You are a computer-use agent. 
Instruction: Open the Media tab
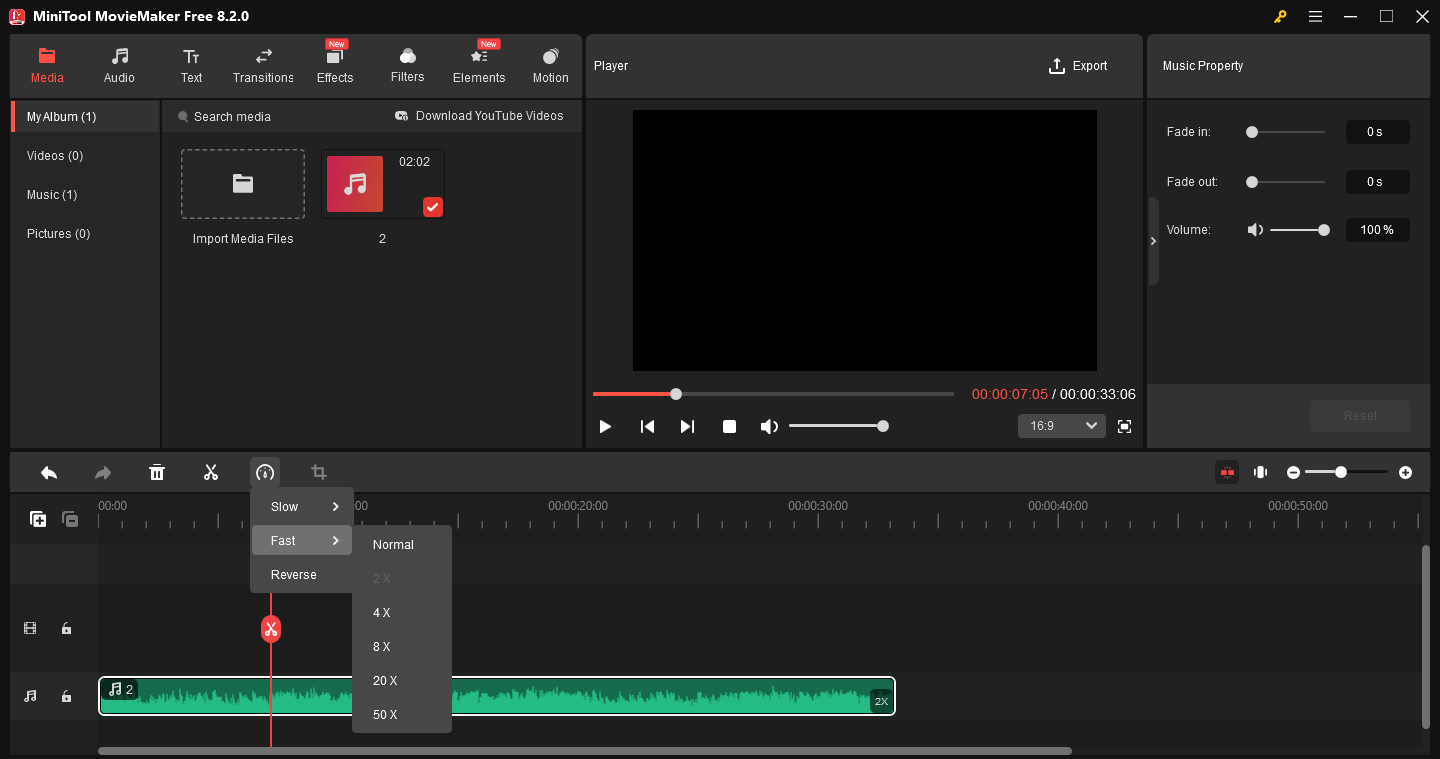47,66
